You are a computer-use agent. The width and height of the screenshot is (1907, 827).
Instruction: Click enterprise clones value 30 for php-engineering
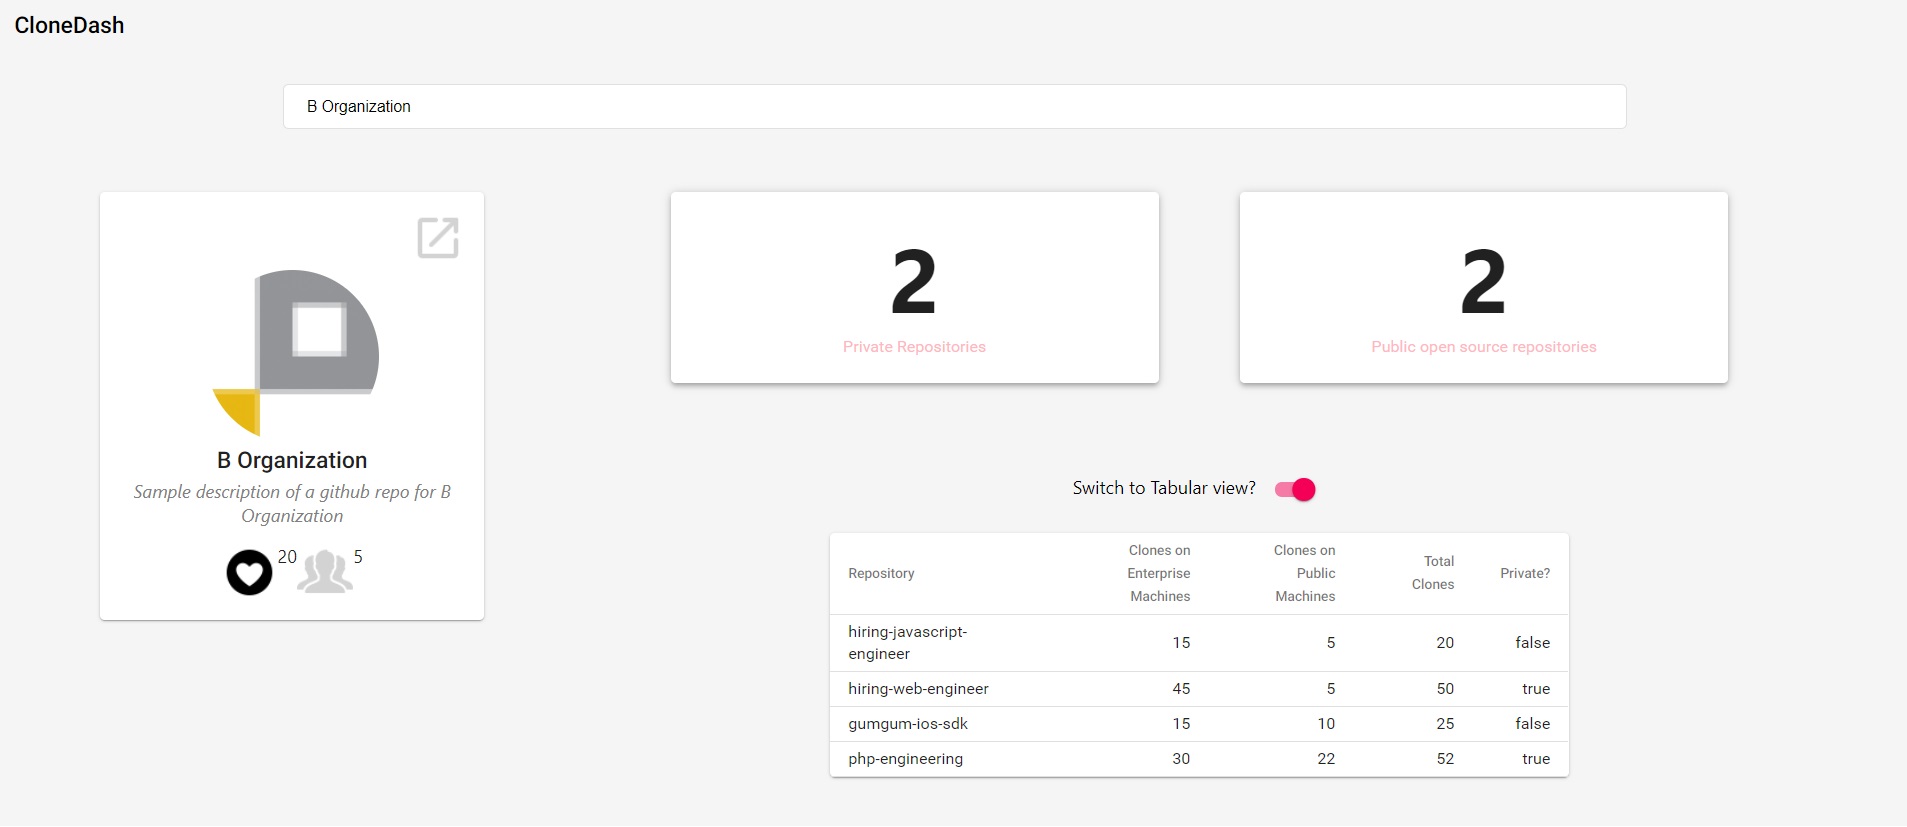[x=1181, y=759]
